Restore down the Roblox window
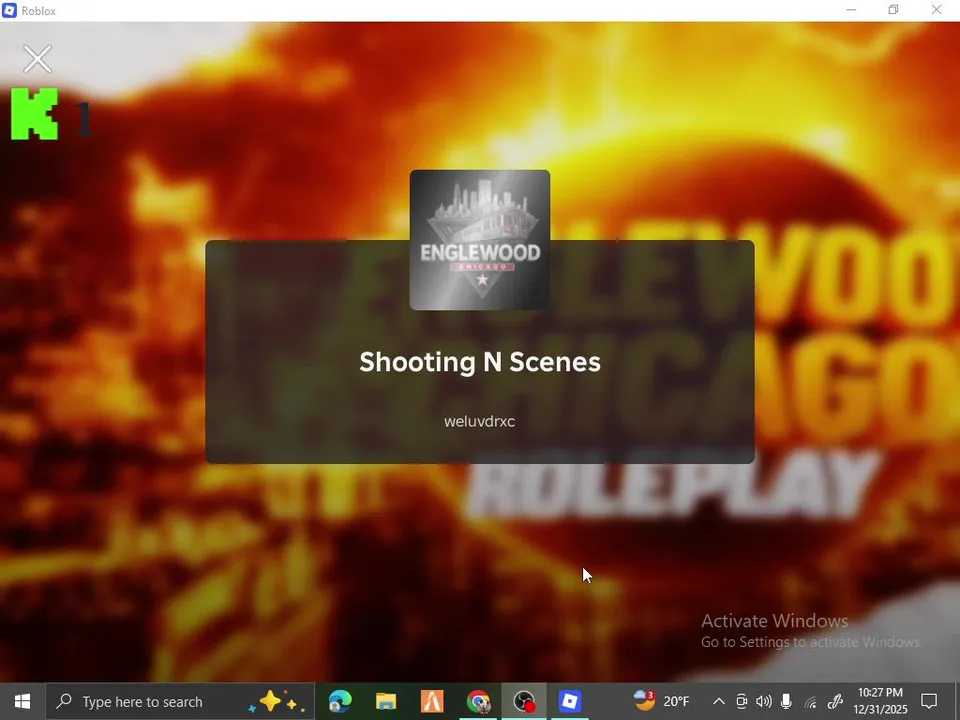960x720 pixels. coord(893,10)
